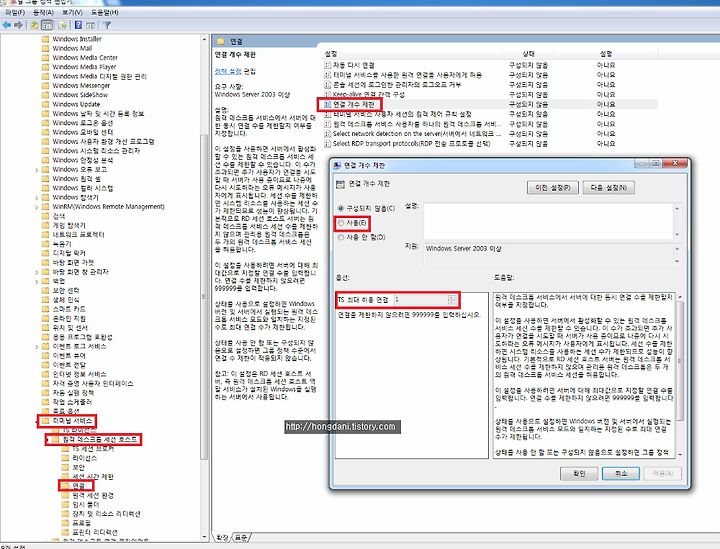The width and height of the screenshot is (720, 549).
Task: Expand the 바탕 화면 창 관리자 node
Action: (37, 272)
